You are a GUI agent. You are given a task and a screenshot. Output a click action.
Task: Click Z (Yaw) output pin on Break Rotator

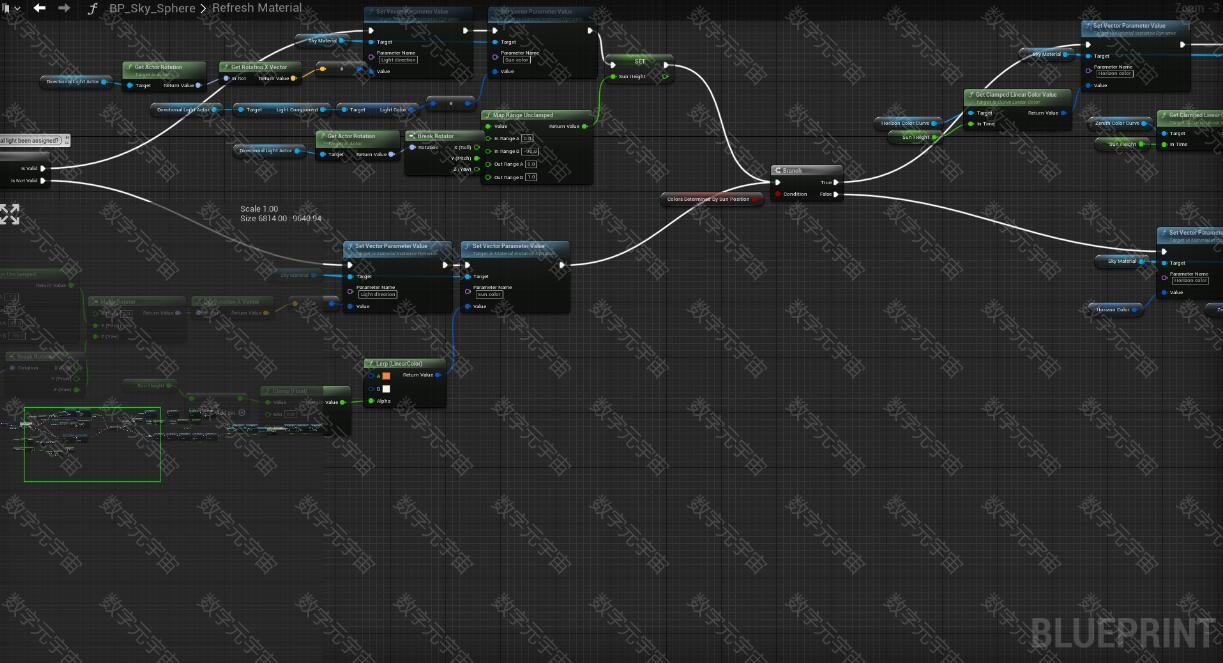click(476, 169)
